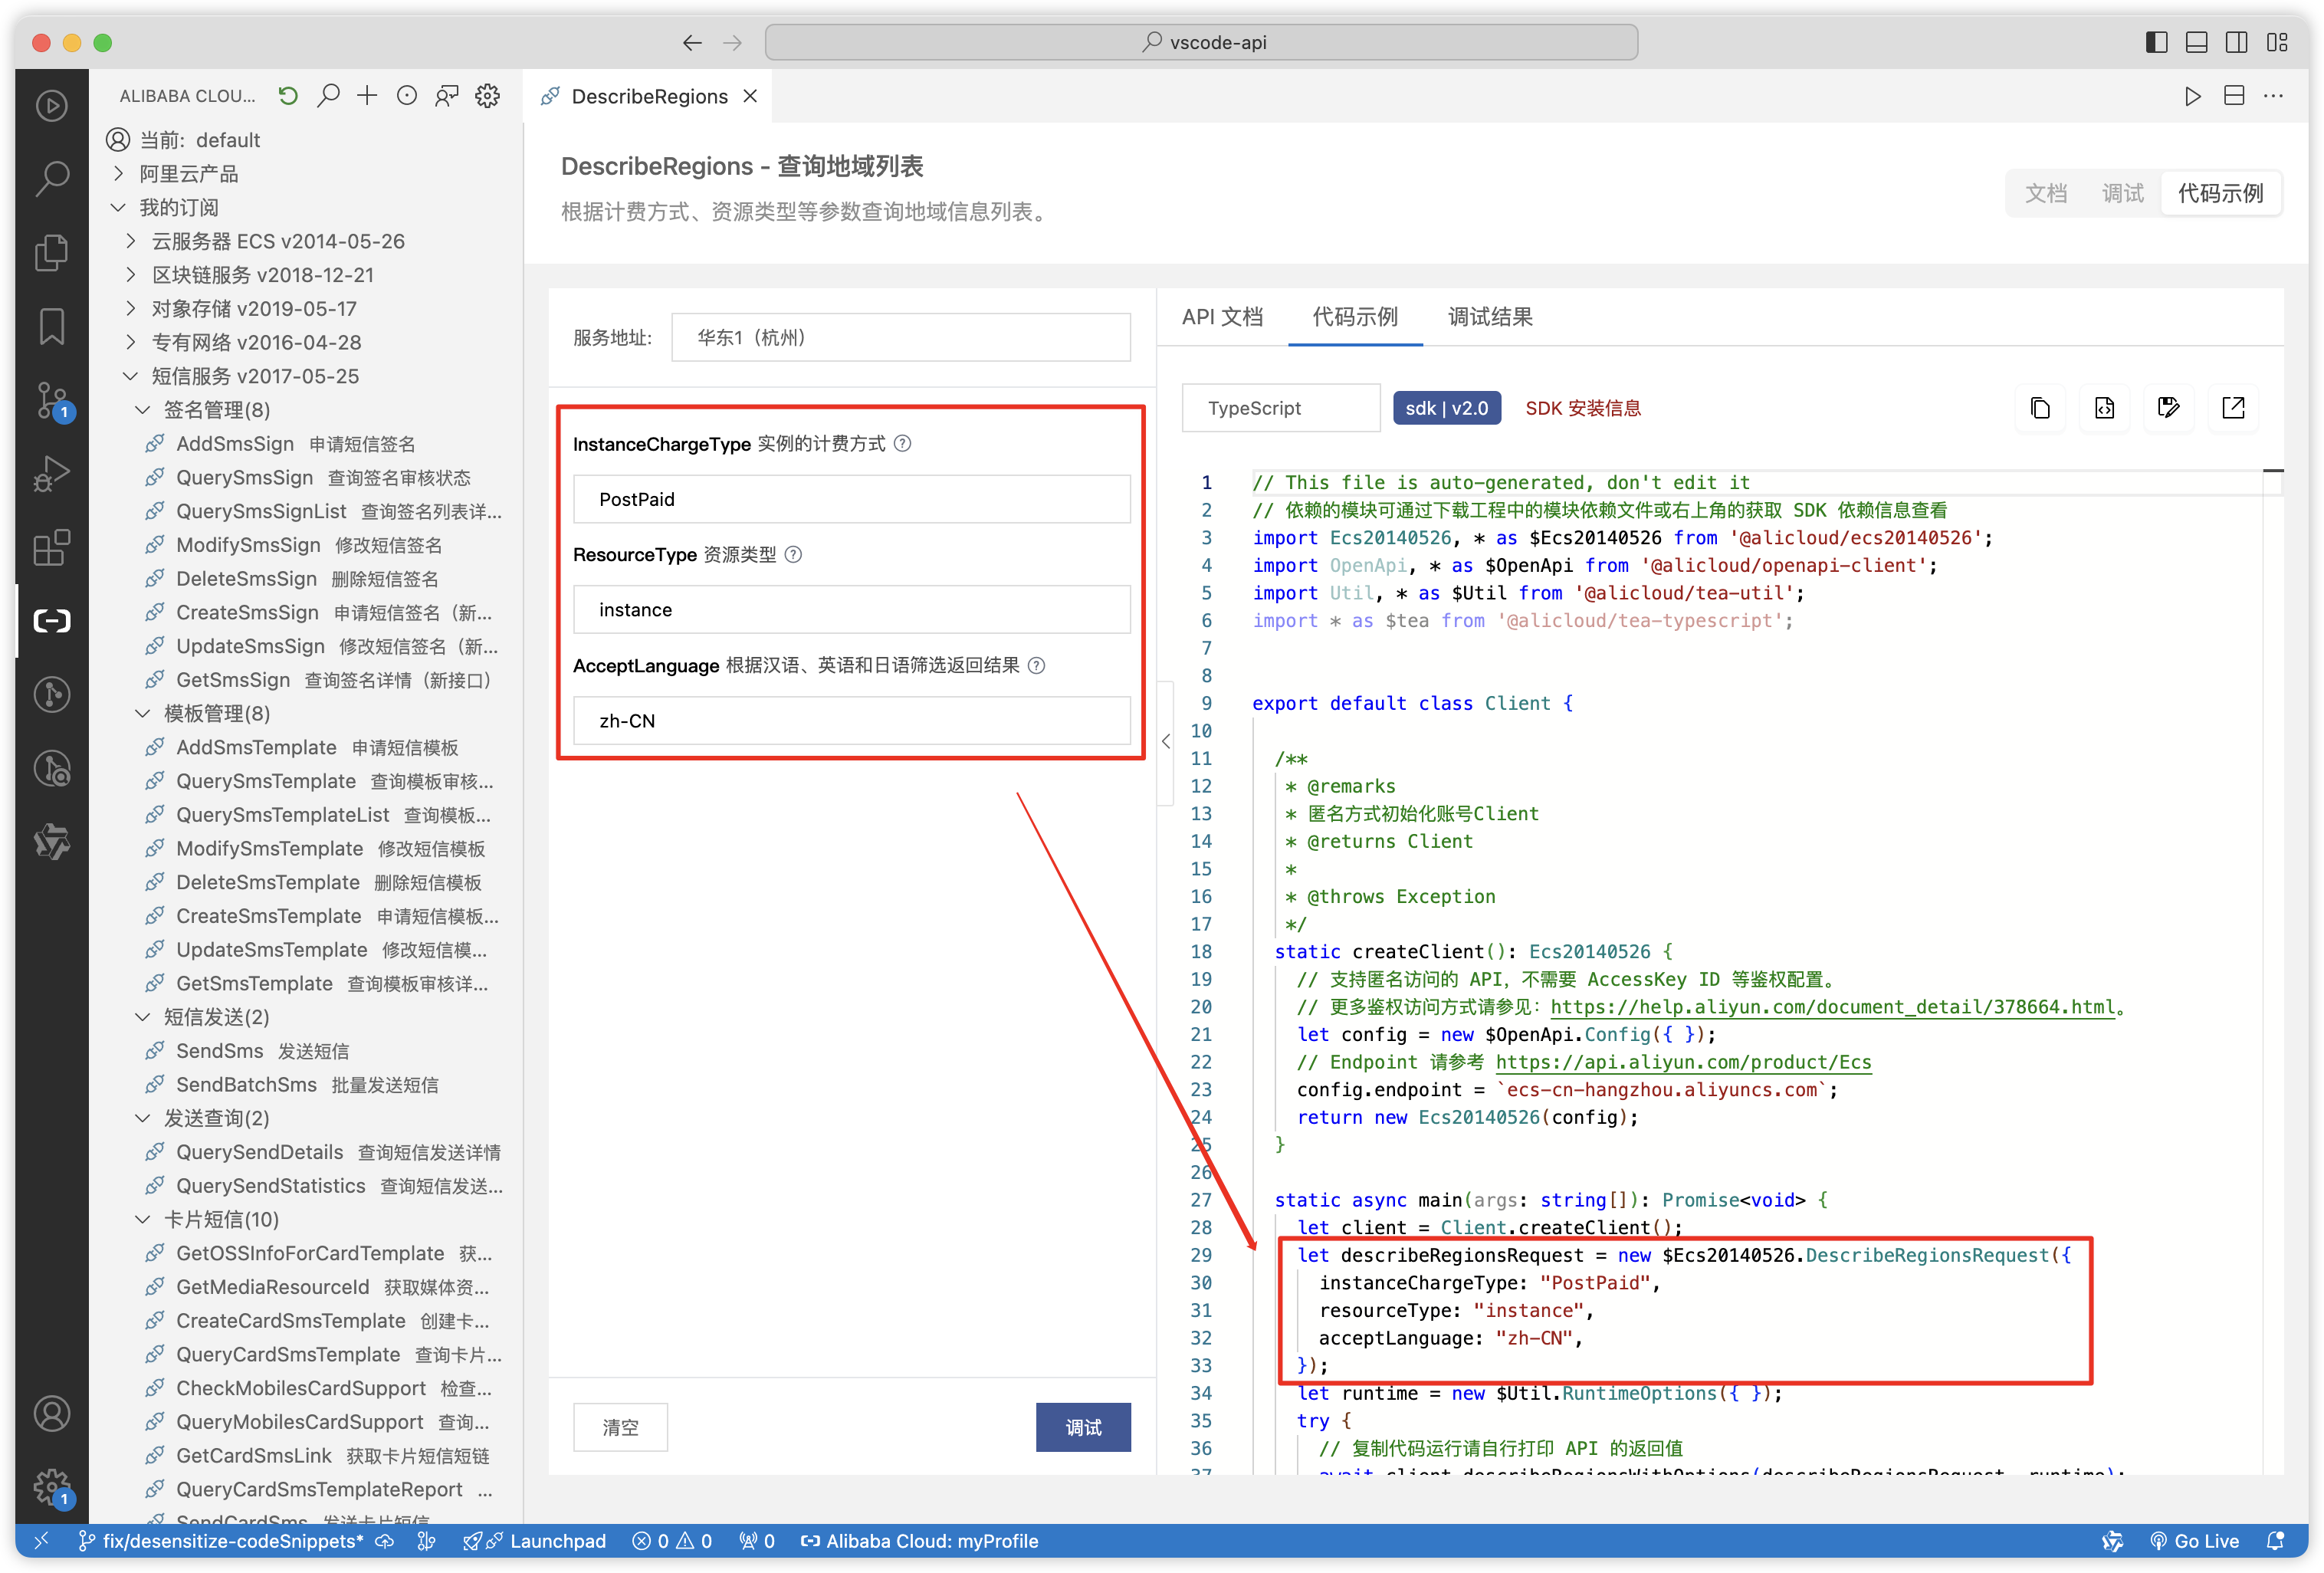Open the code snippet in a new file

pyautogui.click(x=2104, y=408)
